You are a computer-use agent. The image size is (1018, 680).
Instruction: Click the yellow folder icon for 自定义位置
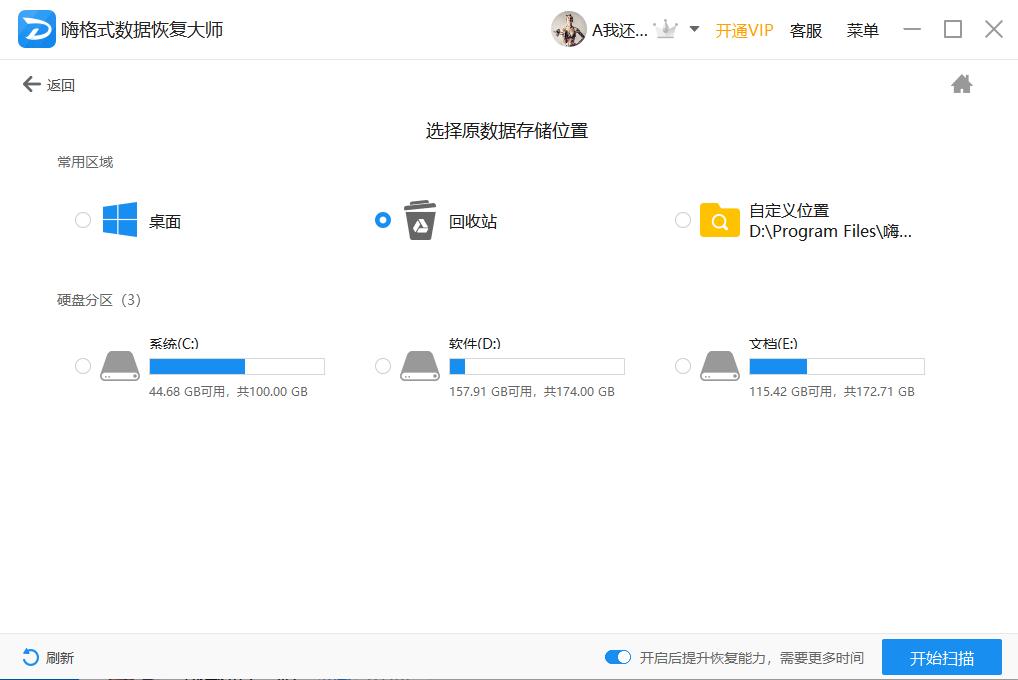pyautogui.click(x=719, y=220)
